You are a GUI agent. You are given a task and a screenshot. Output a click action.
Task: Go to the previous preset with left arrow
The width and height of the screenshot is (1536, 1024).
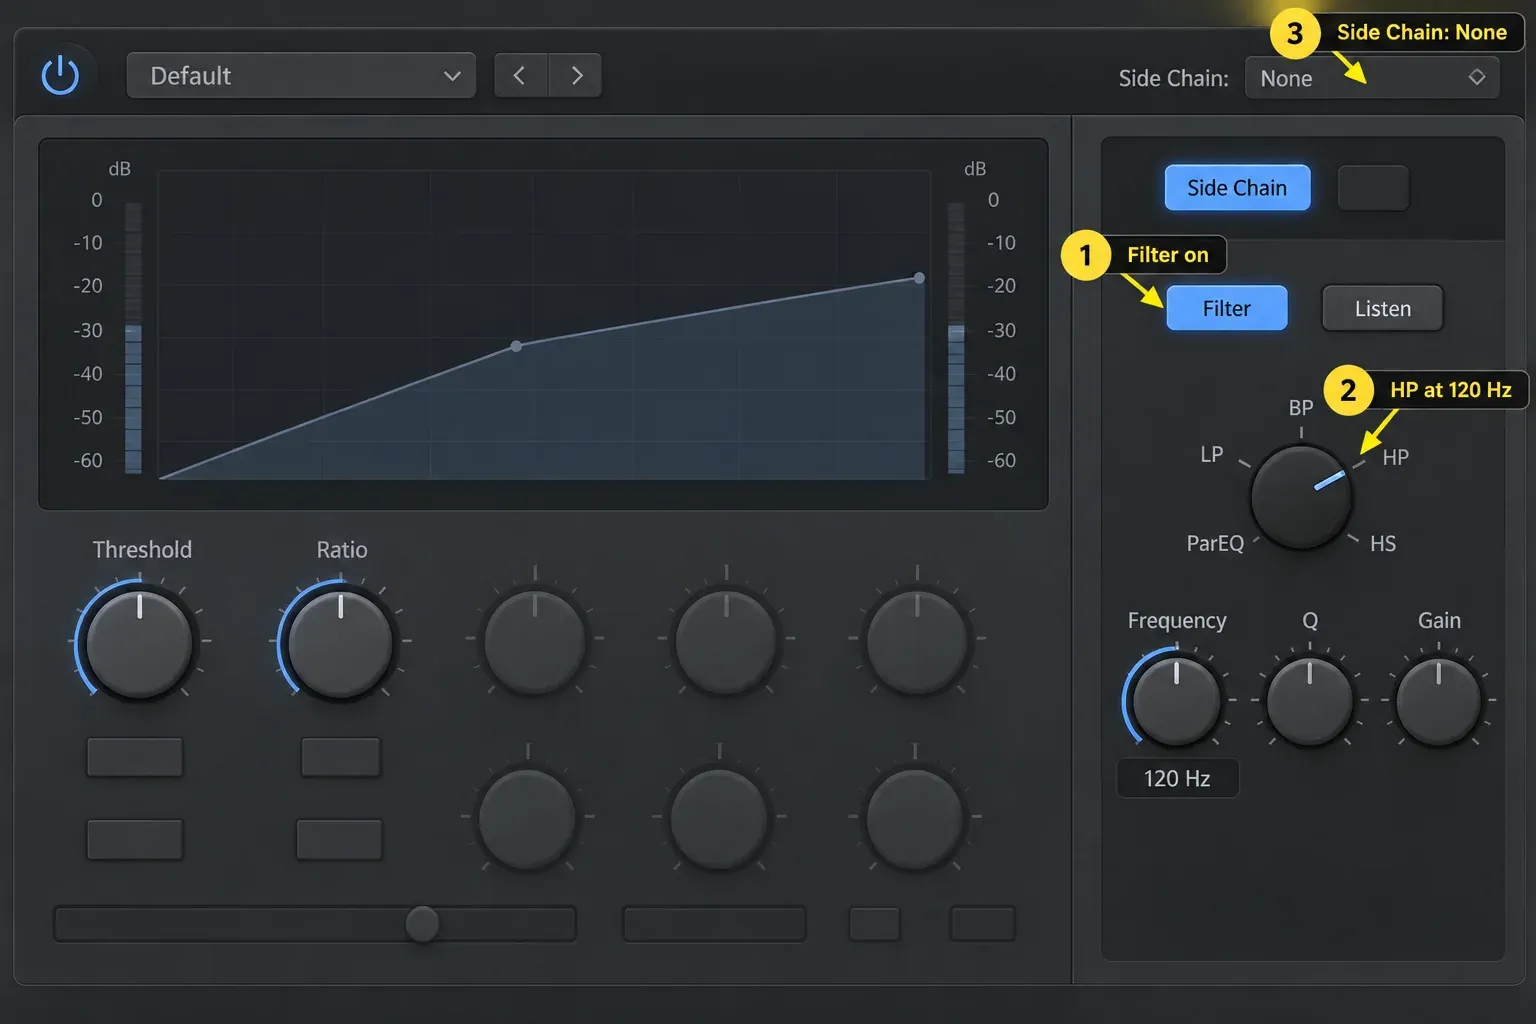coord(520,76)
